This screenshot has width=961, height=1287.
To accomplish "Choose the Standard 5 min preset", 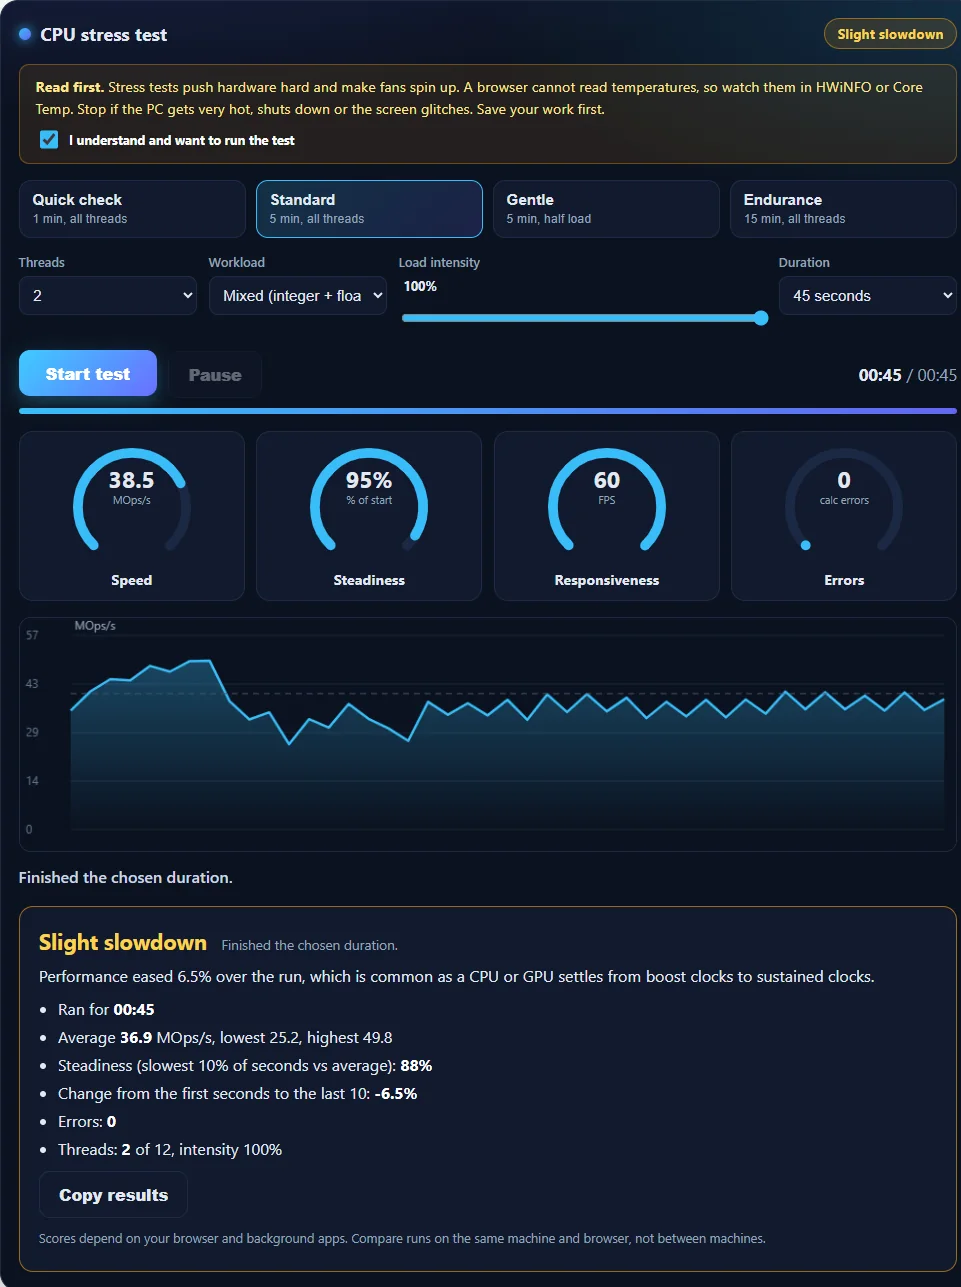I will point(369,209).
